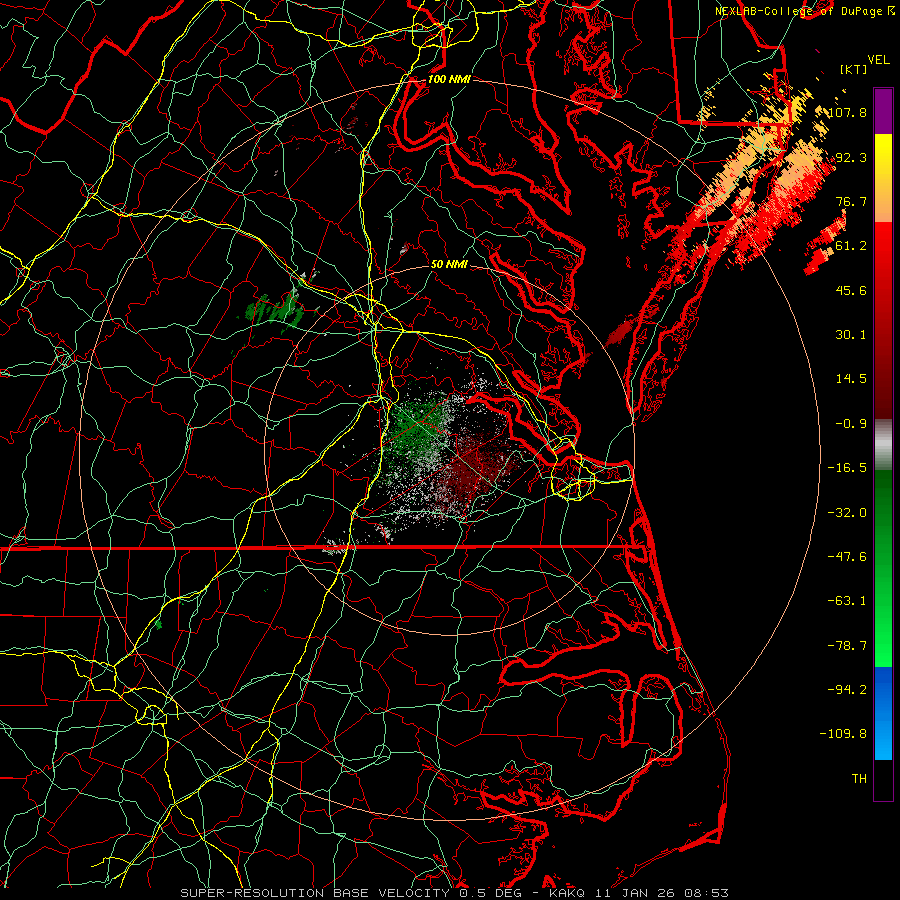The height and width of the screenshot is (900, 900).
Task: Select the -109.8 legend value
Action: tap(843, 734)
